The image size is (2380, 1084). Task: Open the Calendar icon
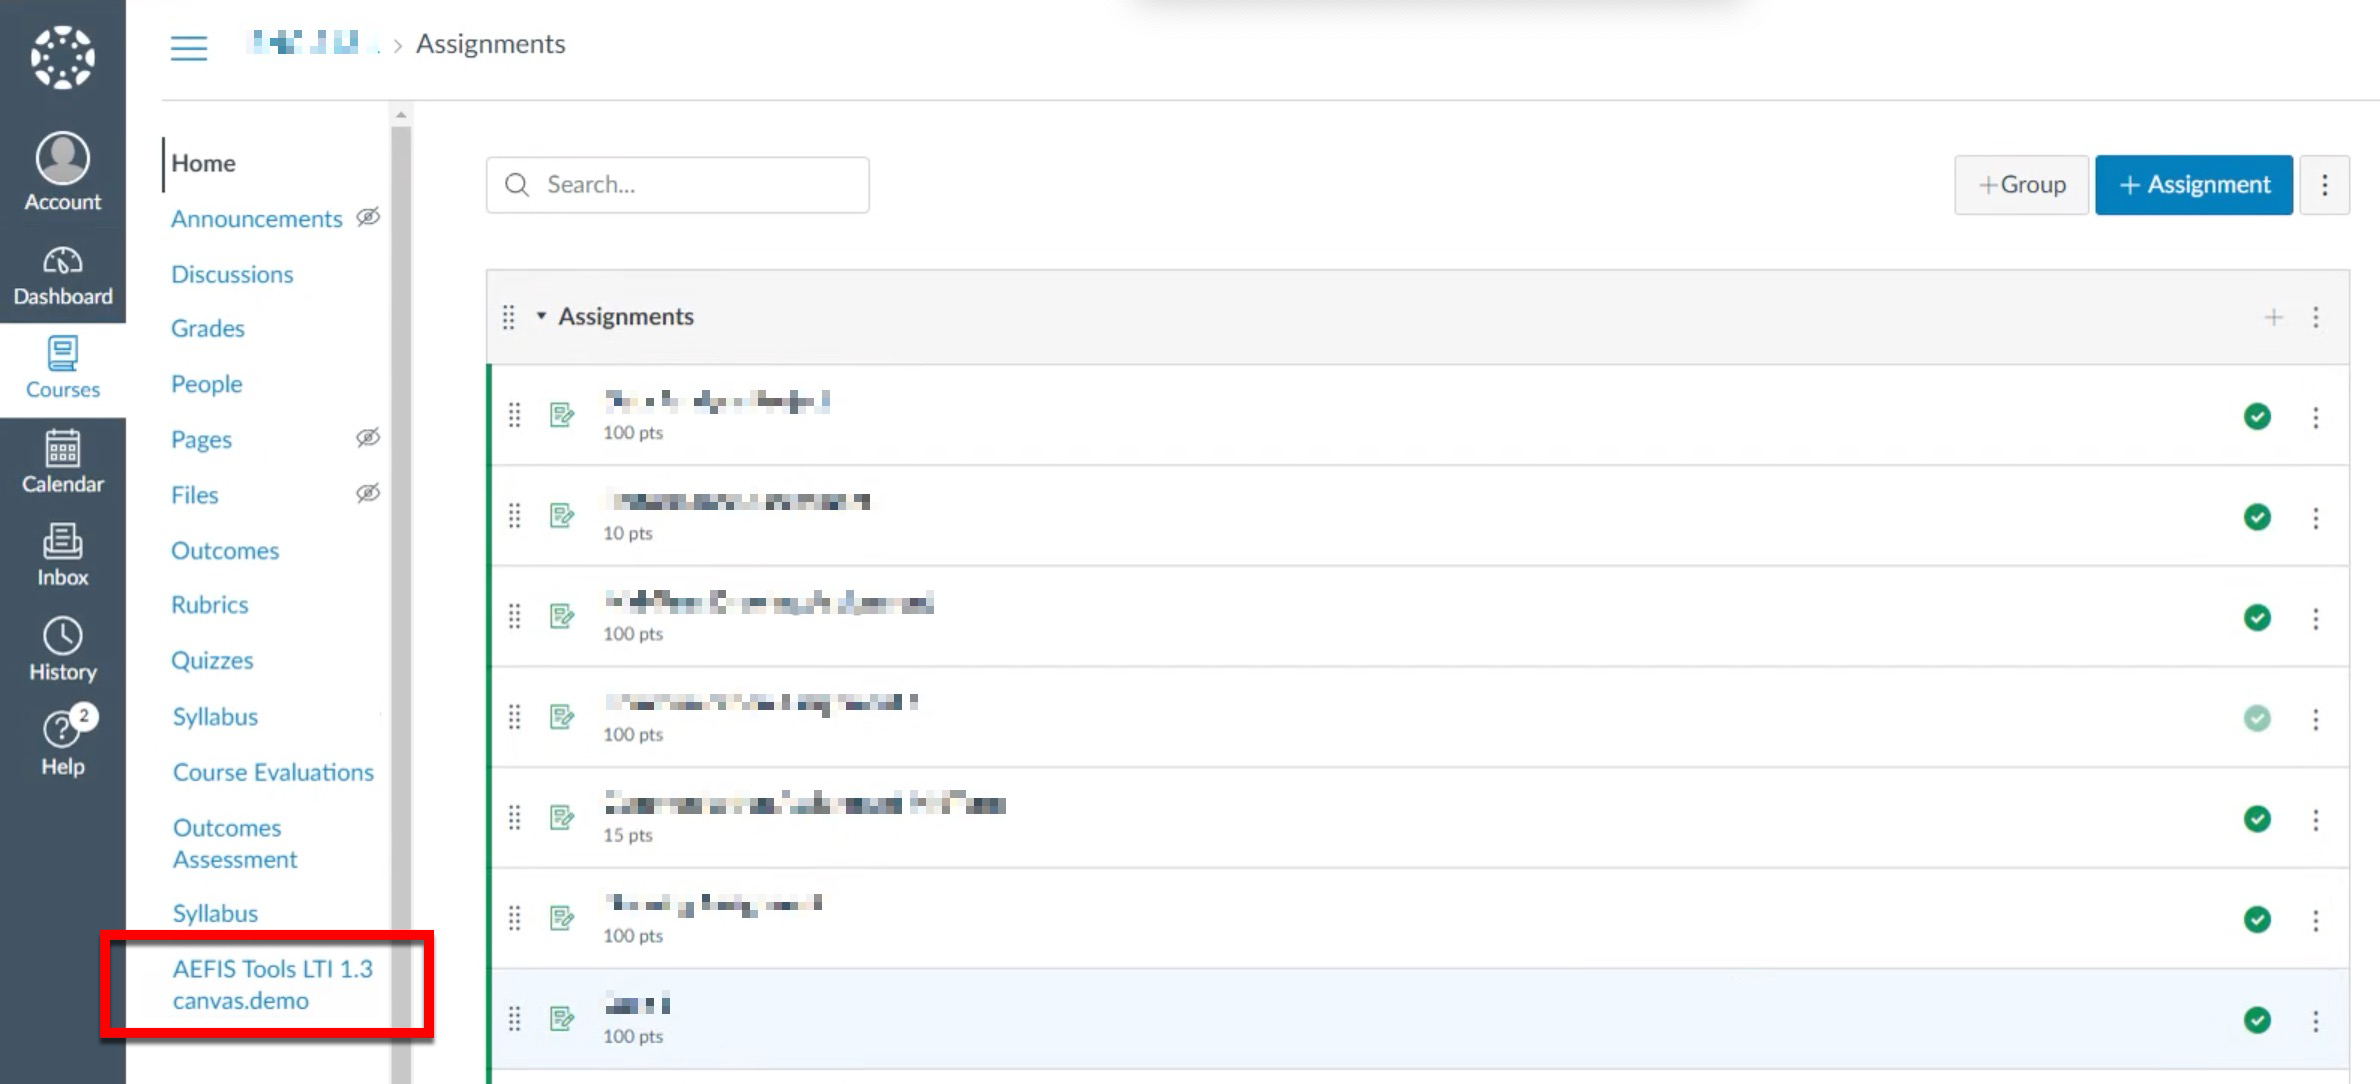pos(62,461)
